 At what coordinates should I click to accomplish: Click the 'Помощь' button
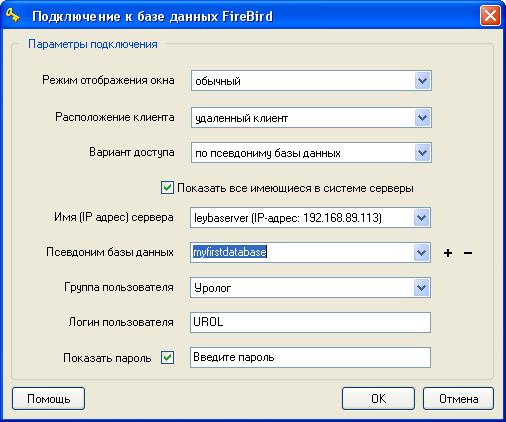tap(49, 398)
